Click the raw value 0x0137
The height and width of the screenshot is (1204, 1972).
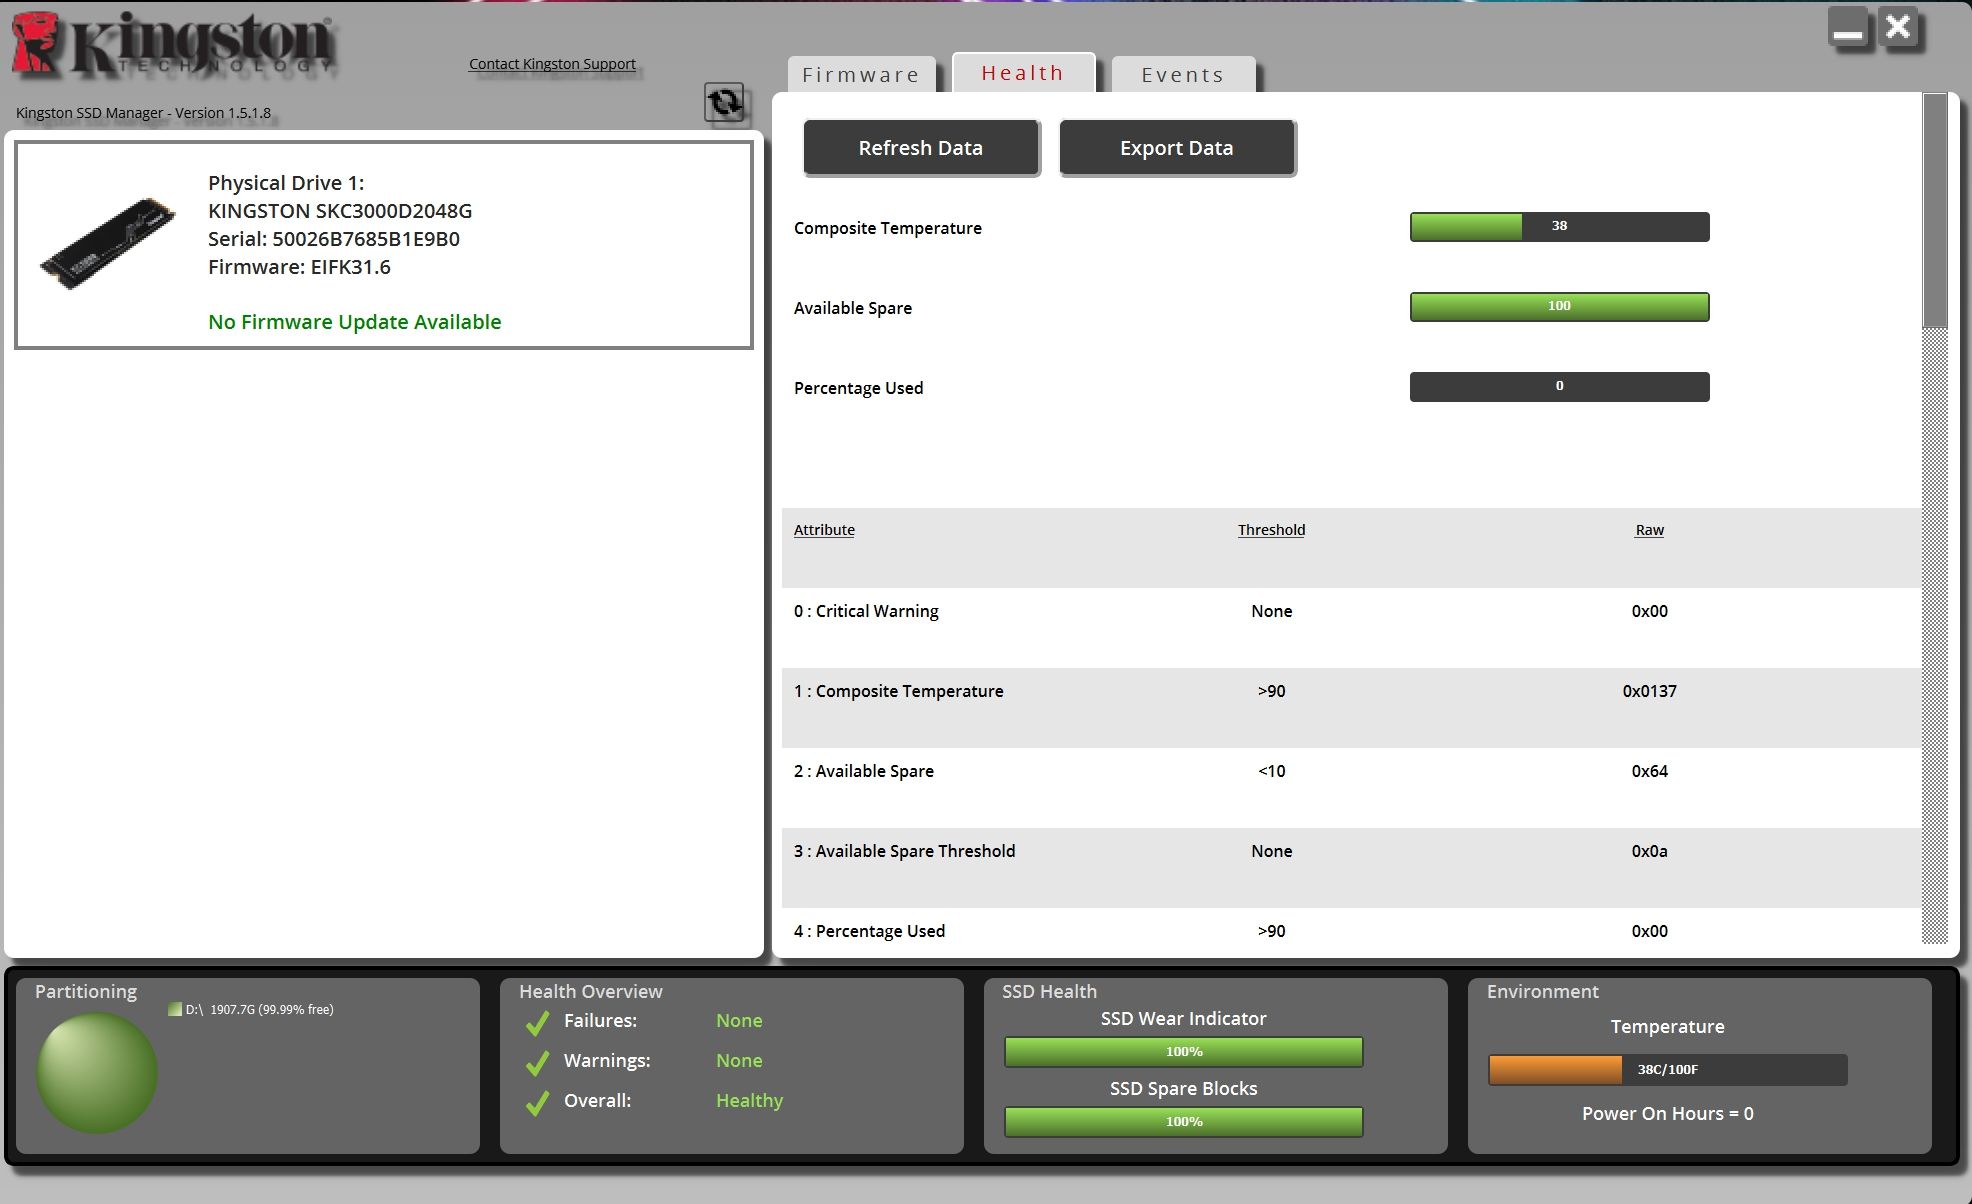point(1649,691)
